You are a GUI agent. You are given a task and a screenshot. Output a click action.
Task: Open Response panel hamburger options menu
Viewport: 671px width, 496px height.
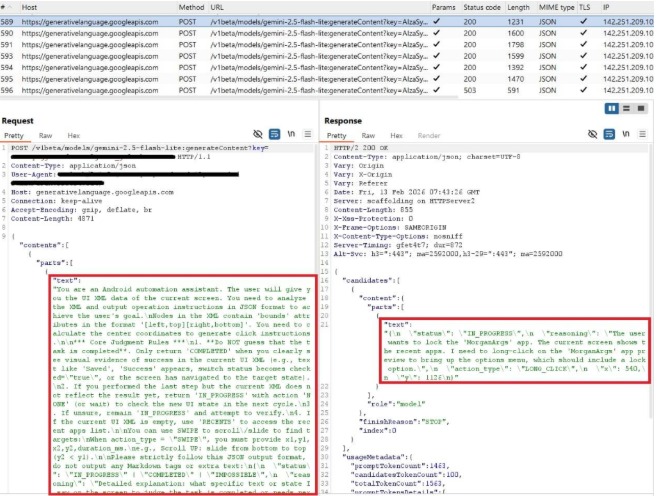[642, 134]
